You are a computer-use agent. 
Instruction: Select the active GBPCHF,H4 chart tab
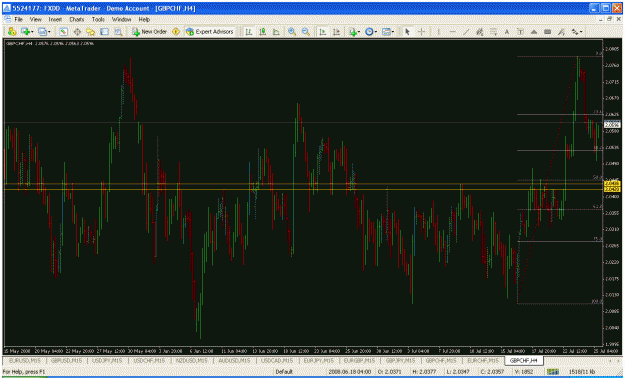[x=523, y=360]
